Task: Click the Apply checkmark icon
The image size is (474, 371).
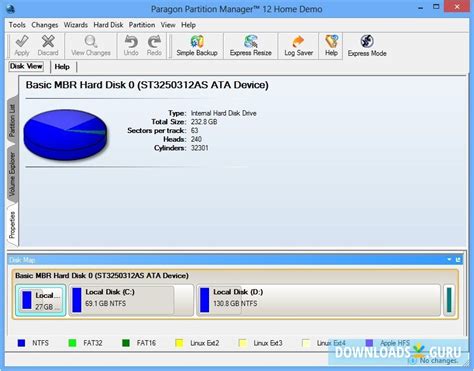Action: (22, 42)
